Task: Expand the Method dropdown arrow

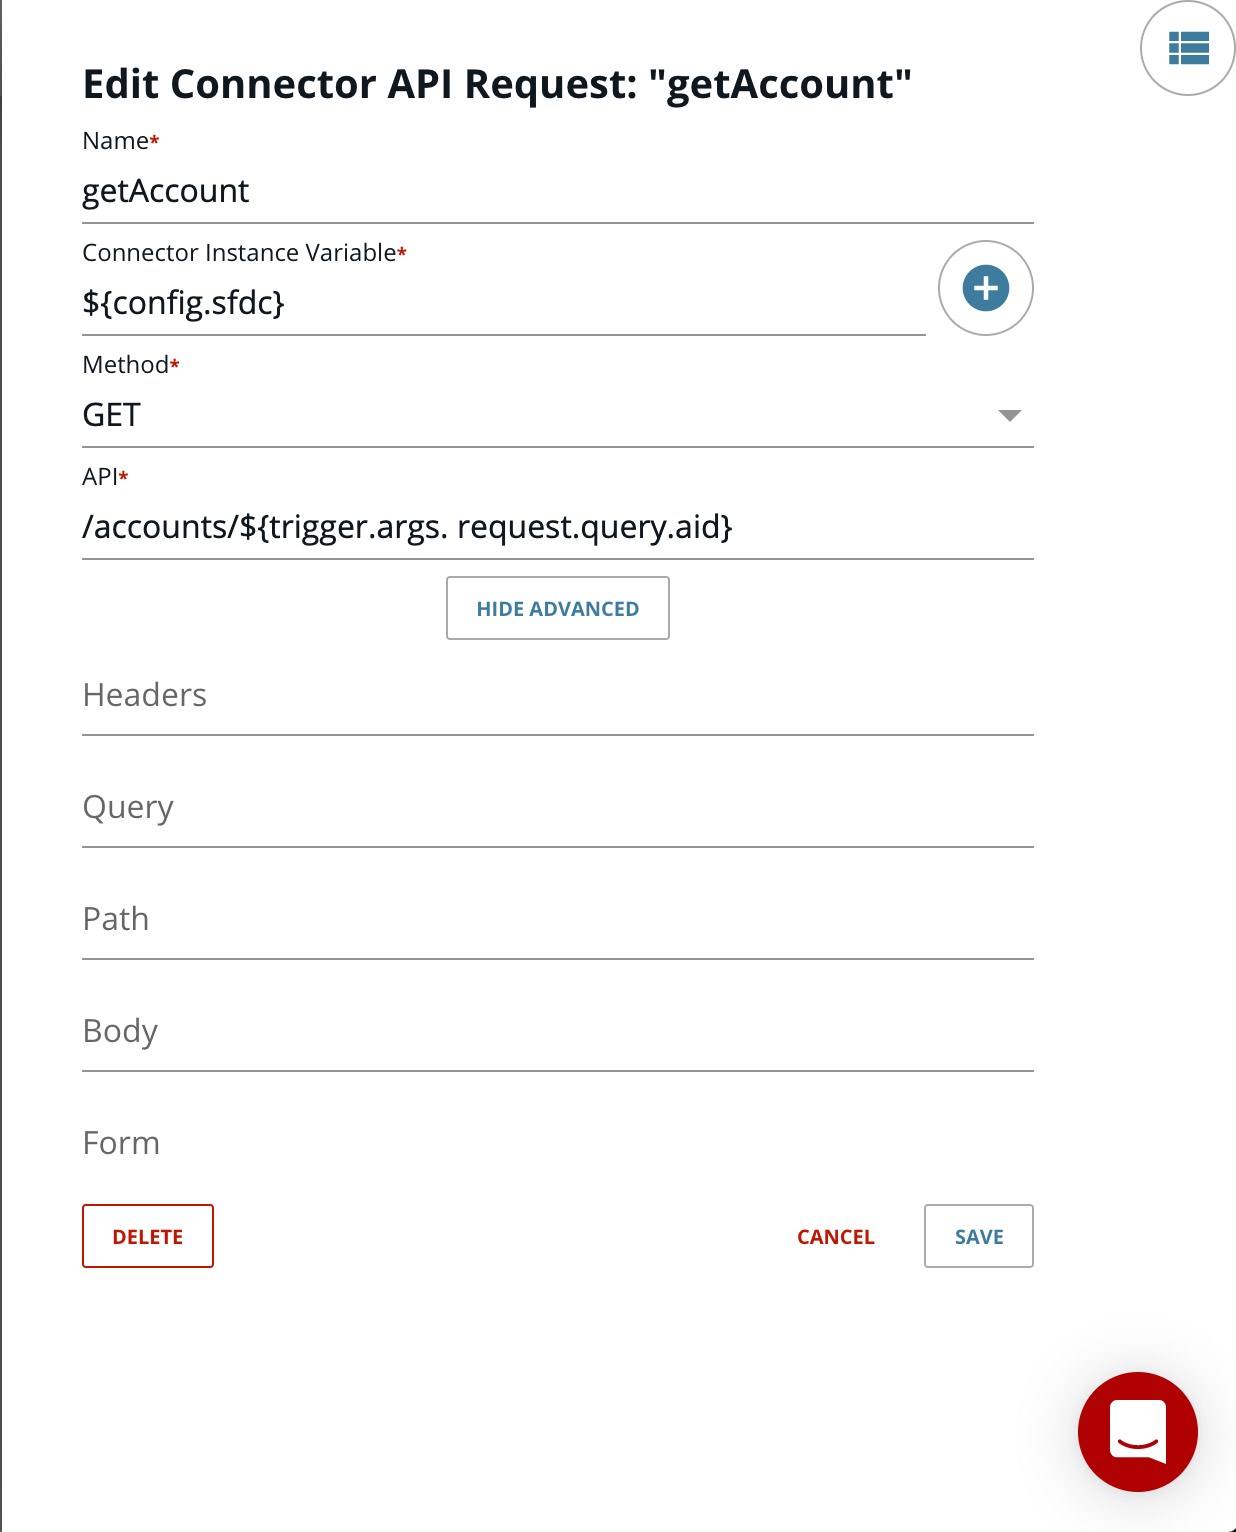Action: pyautogui.click(x=1010, y=415)
